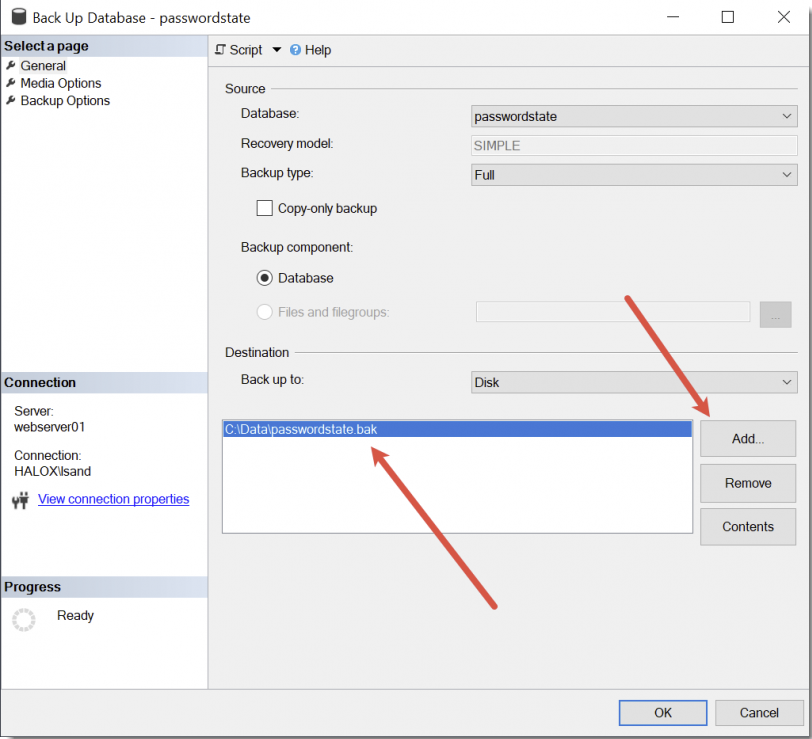Click the connection plug icon
812x739 pixels.
point(21,500)
